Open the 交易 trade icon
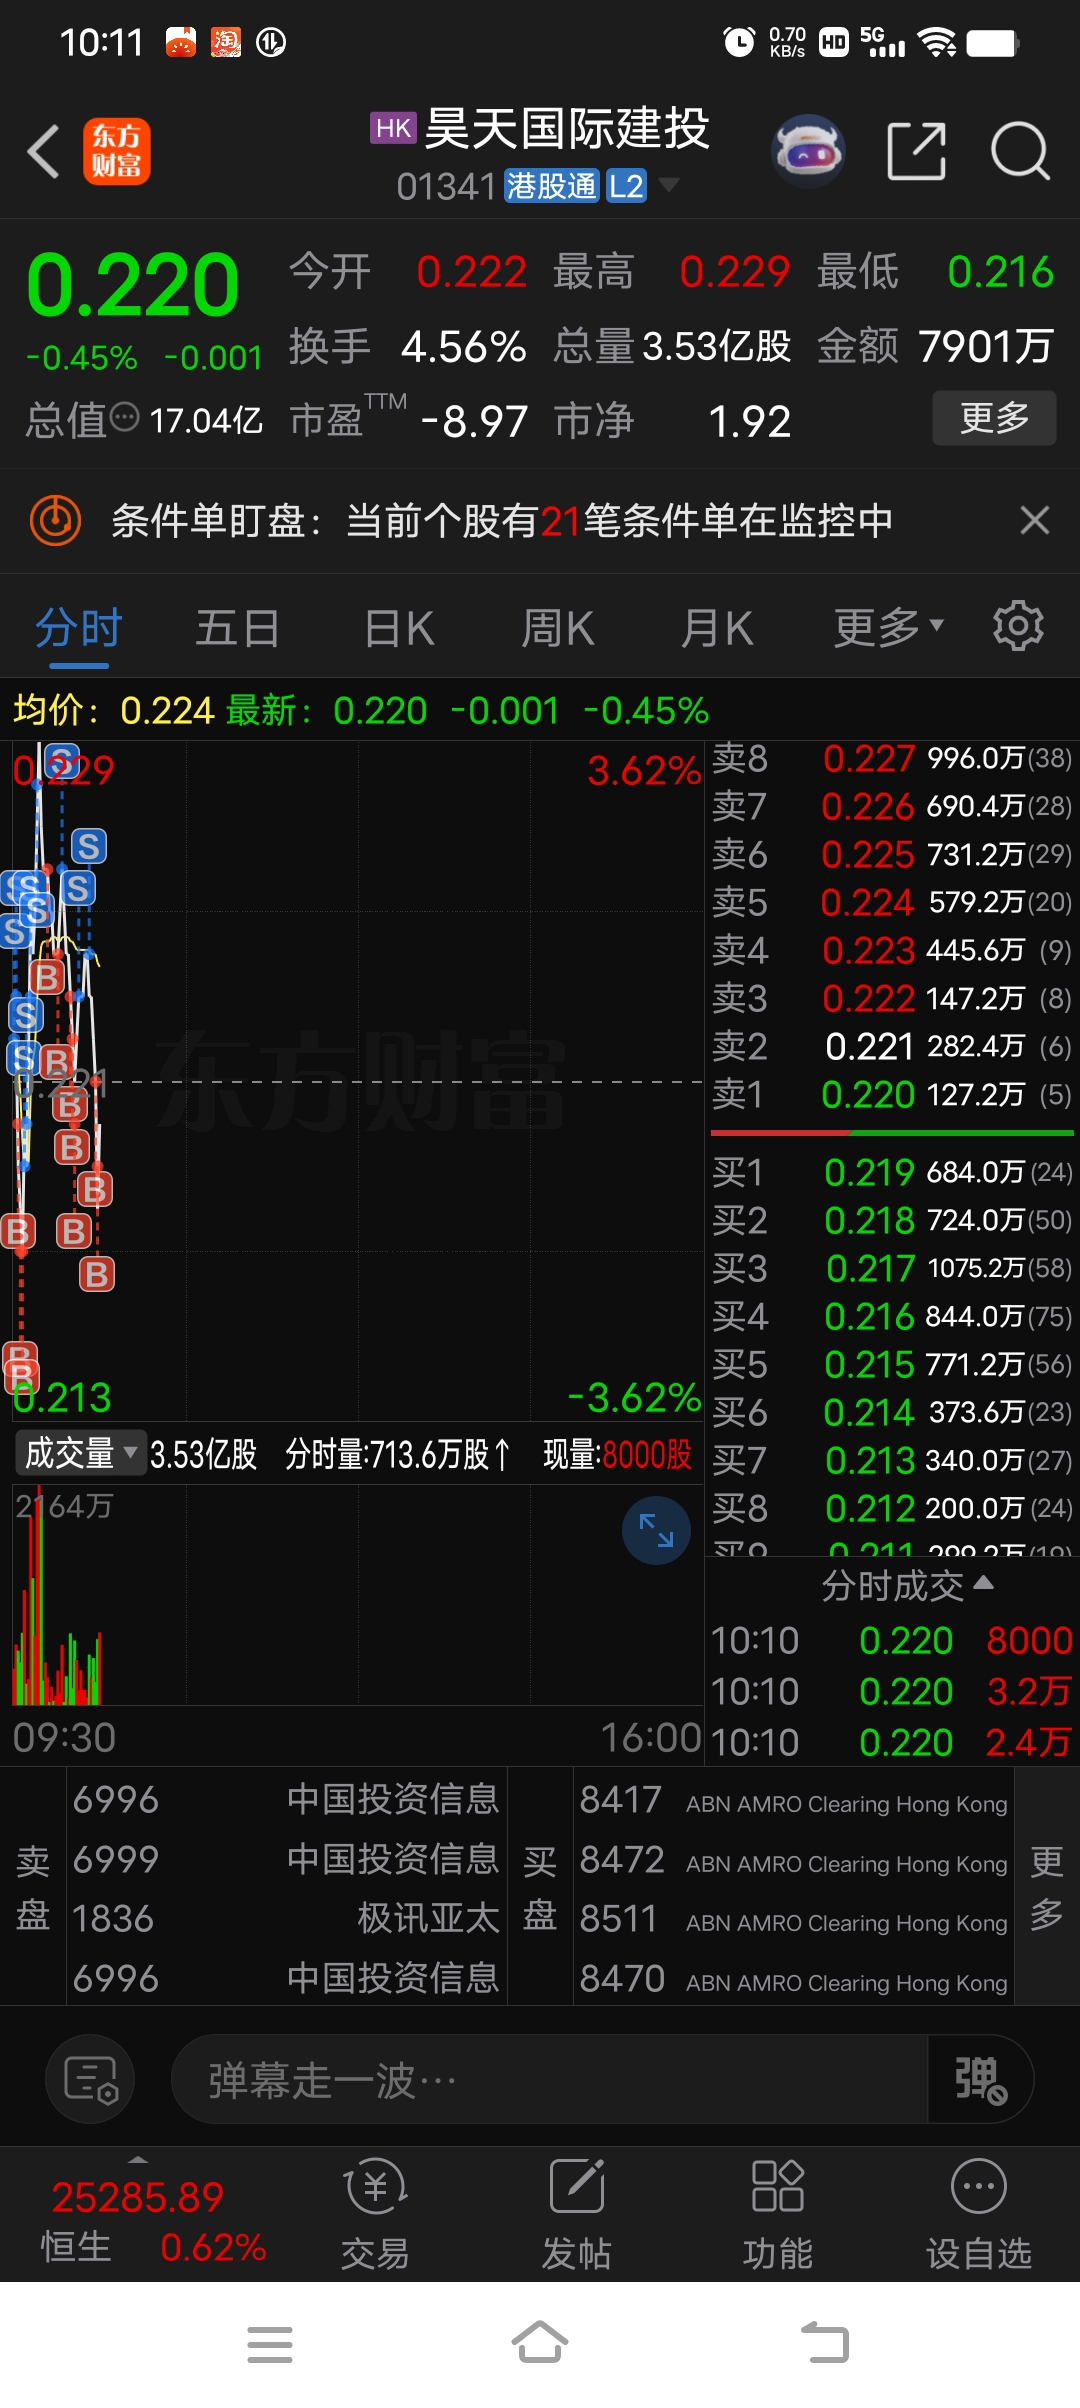Screen dimensions: 1080x2408 click(x=375, y=2213)
